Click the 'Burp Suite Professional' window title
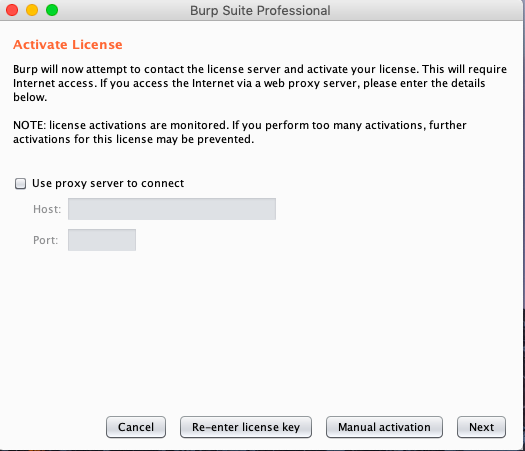Screen dimensions: 525x451 pyautogui.click(x=260, y=10)
